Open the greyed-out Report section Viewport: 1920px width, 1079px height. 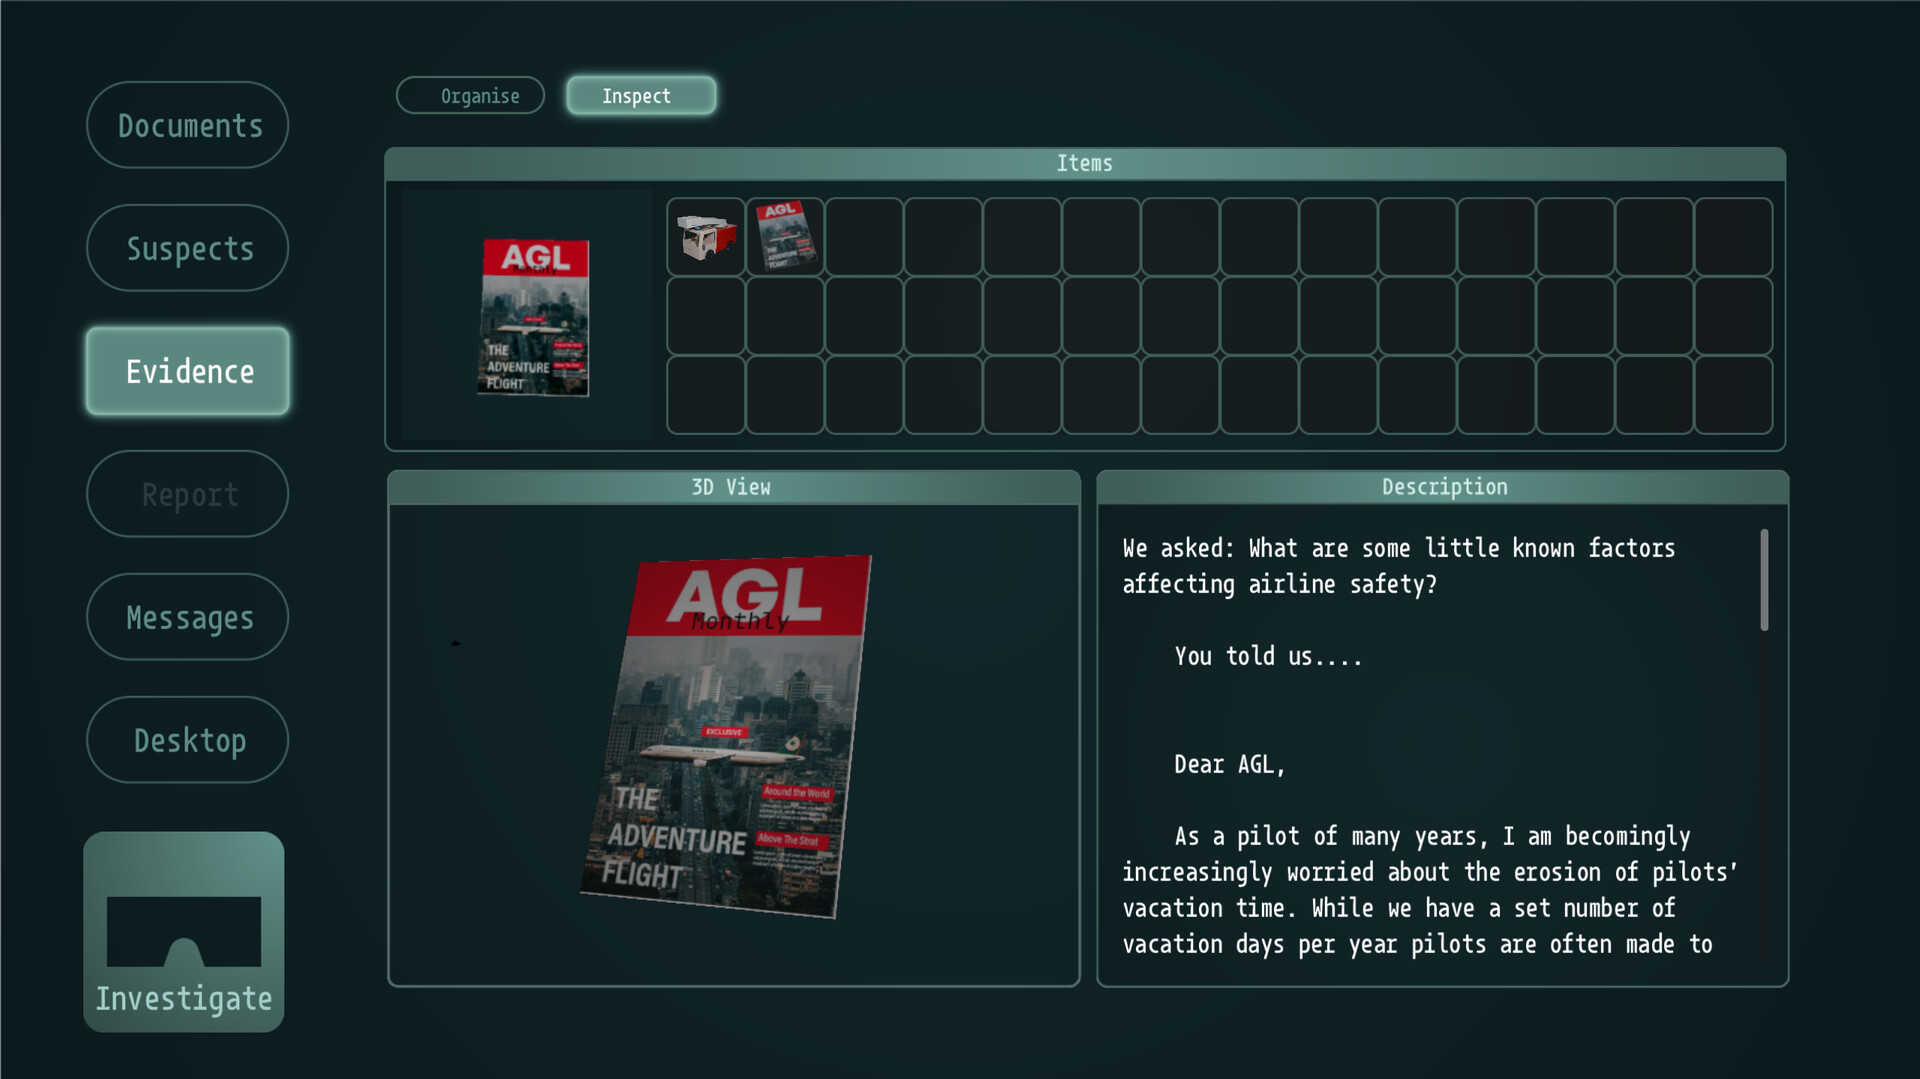coord(188,494)
